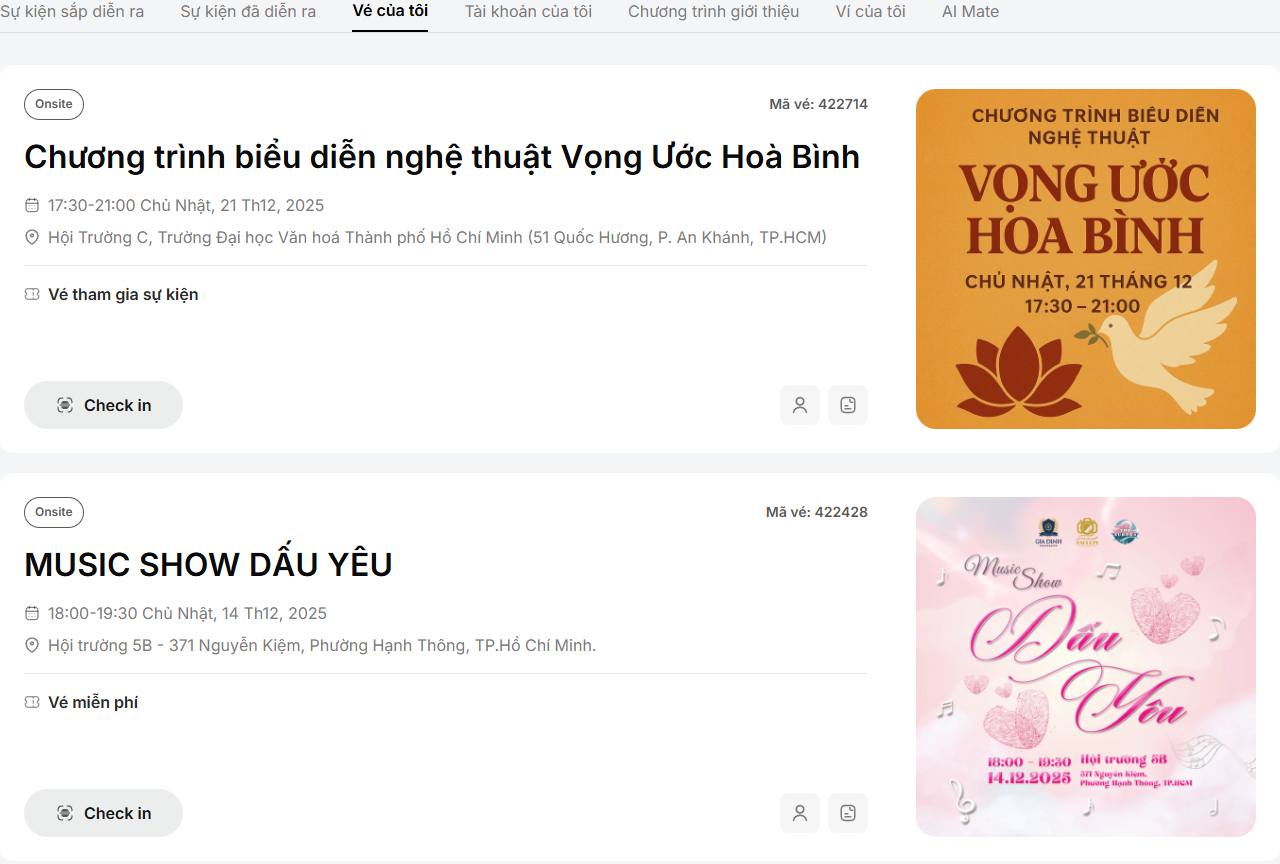Viewport: 1280px width, 864px height.
Task: Click ticket icon beside Vé tham gia sự kiện
Action: [x=32, y=294]
